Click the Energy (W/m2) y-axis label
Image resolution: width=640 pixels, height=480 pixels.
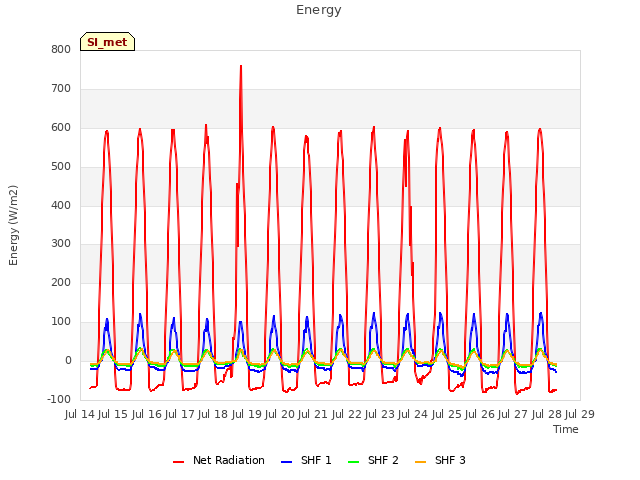[13, 225]
